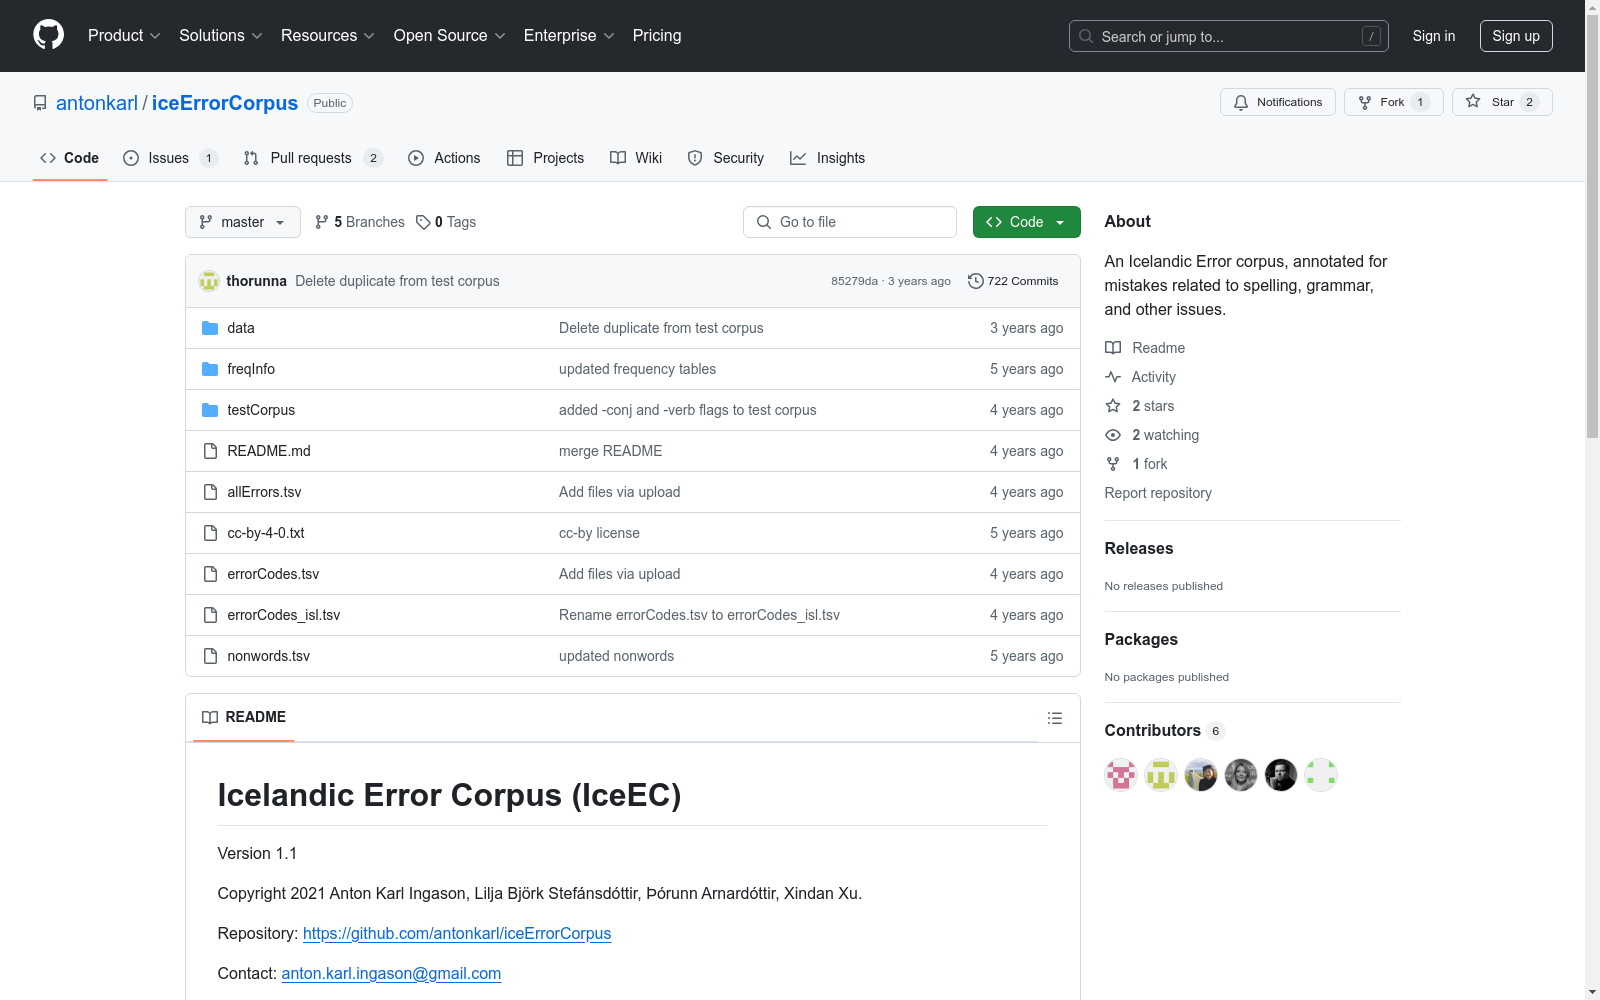This screenshot has height=1000, width=1600.
Task: Click the Readme book icon in About
Action: [1113, 348]
